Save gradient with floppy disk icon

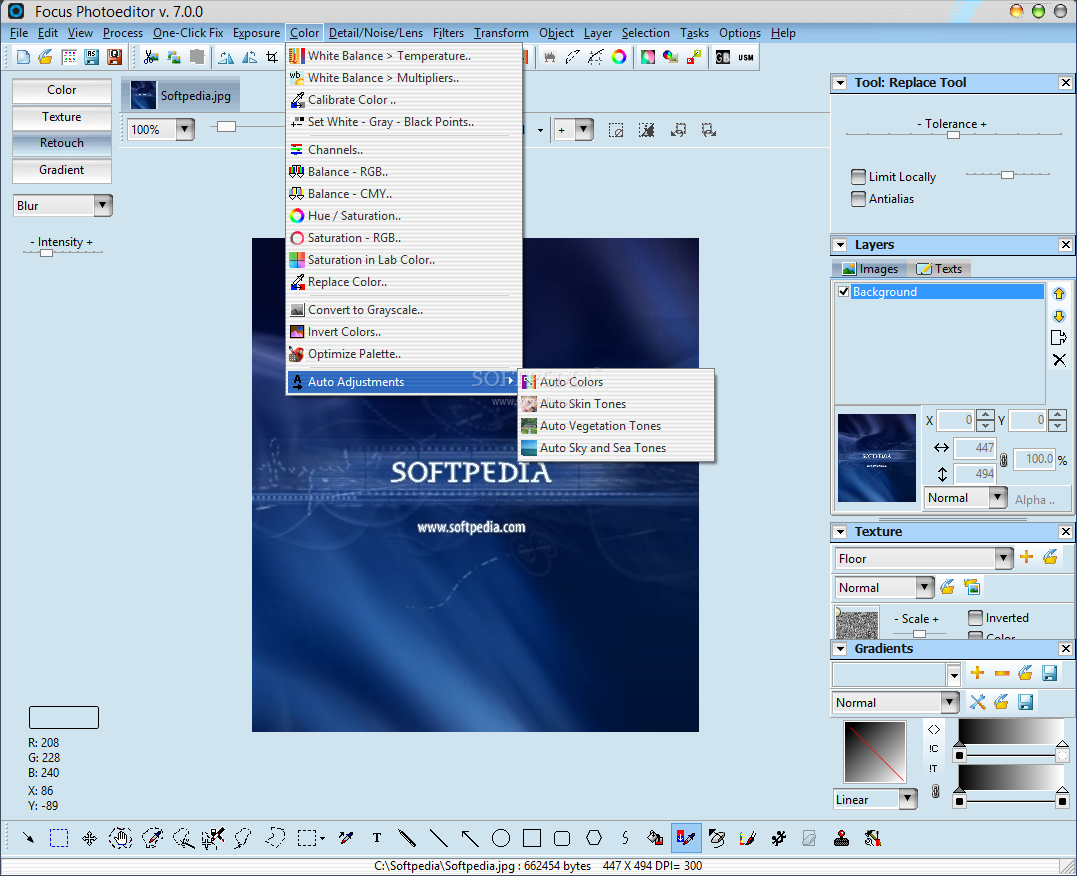pyautogui.click(x=1050, y=673)
